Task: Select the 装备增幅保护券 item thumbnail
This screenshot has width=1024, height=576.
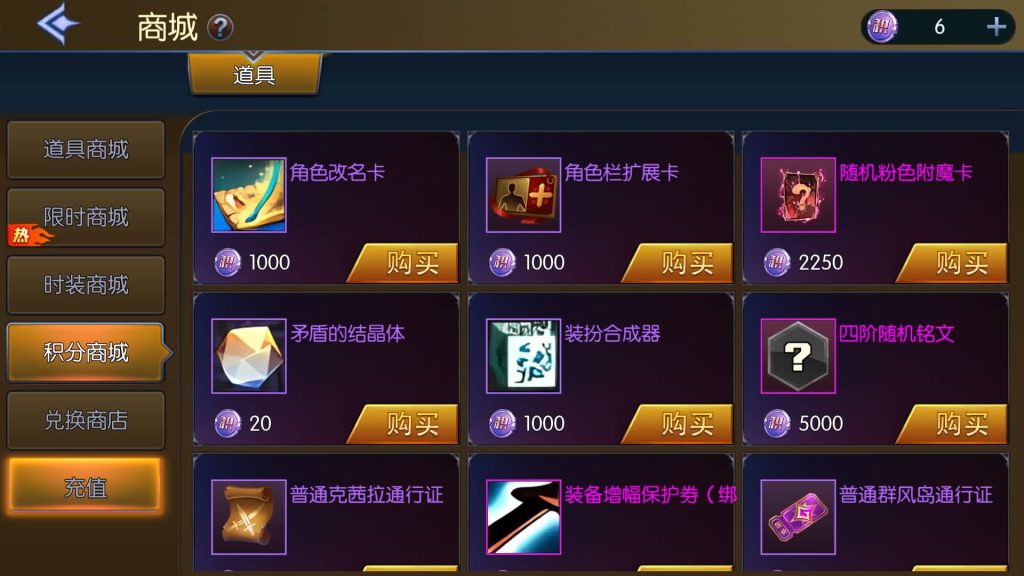Action: click(523, 517)
